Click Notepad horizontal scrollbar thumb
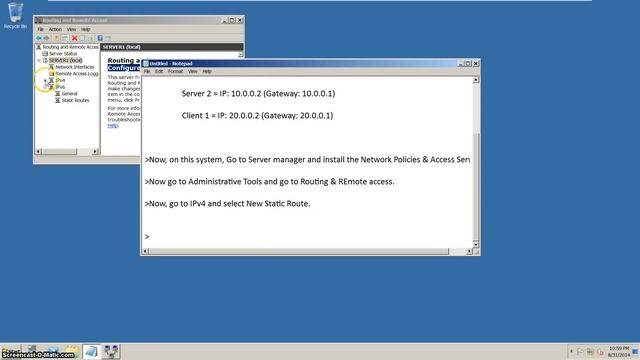Screen dimensions: 640x360 tap(298, 251)
